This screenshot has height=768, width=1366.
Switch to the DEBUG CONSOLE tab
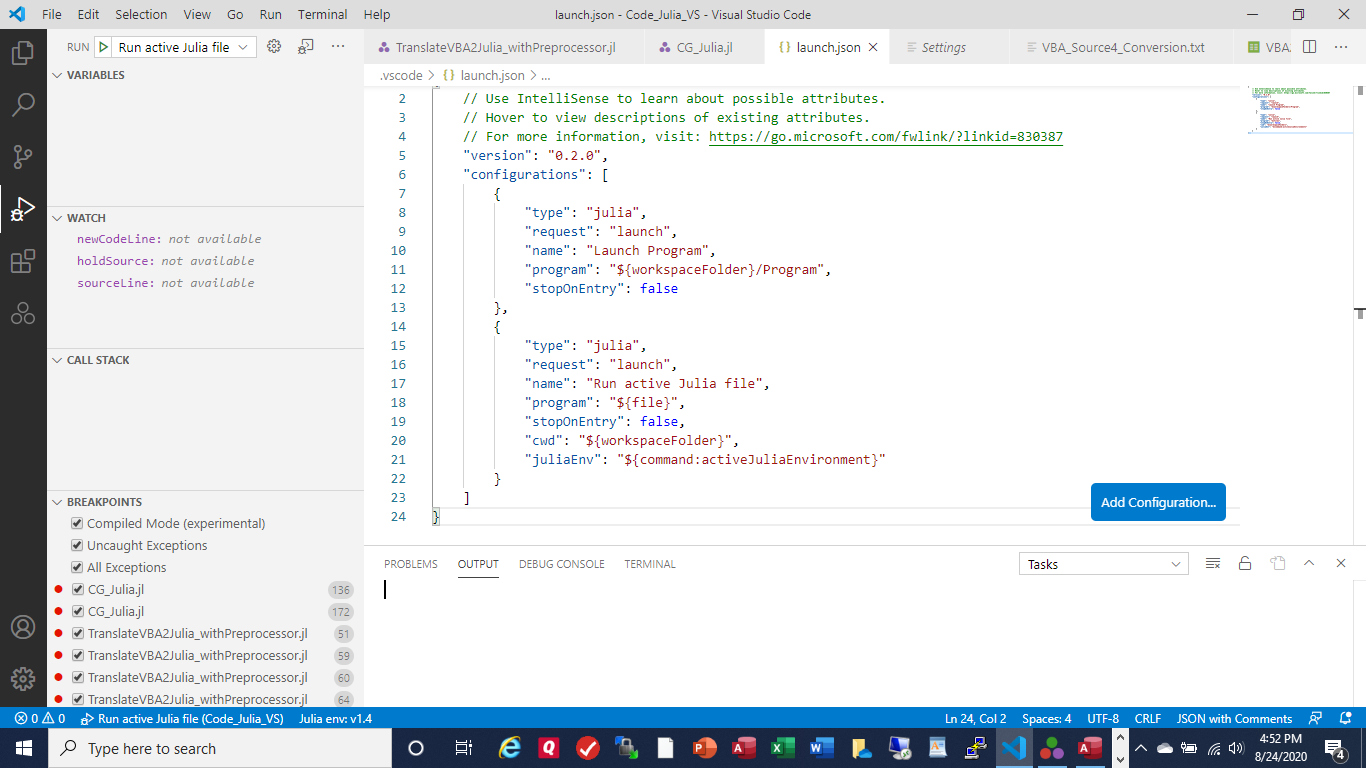[564, 563]
